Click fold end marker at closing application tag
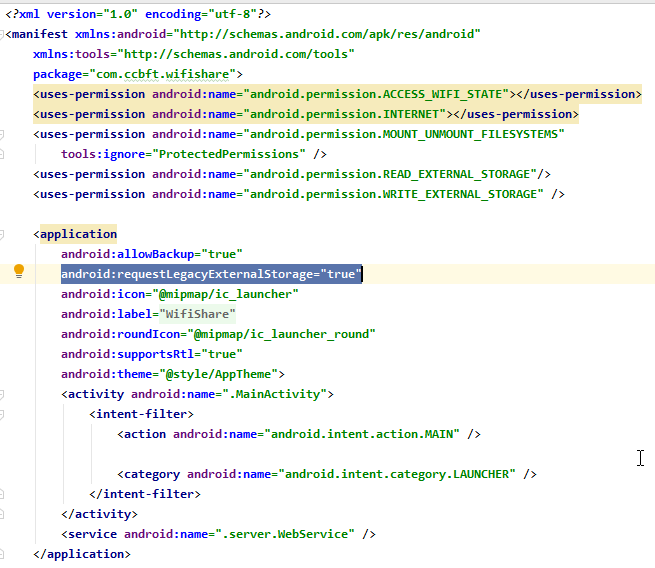This screenshot has width=655, height=568. tap(2, 554)
